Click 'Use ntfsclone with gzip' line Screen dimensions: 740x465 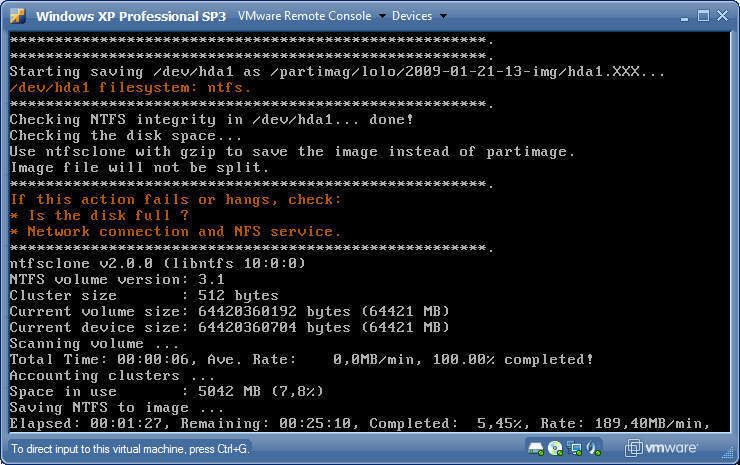pyautogui.click(x=292, y=152)
